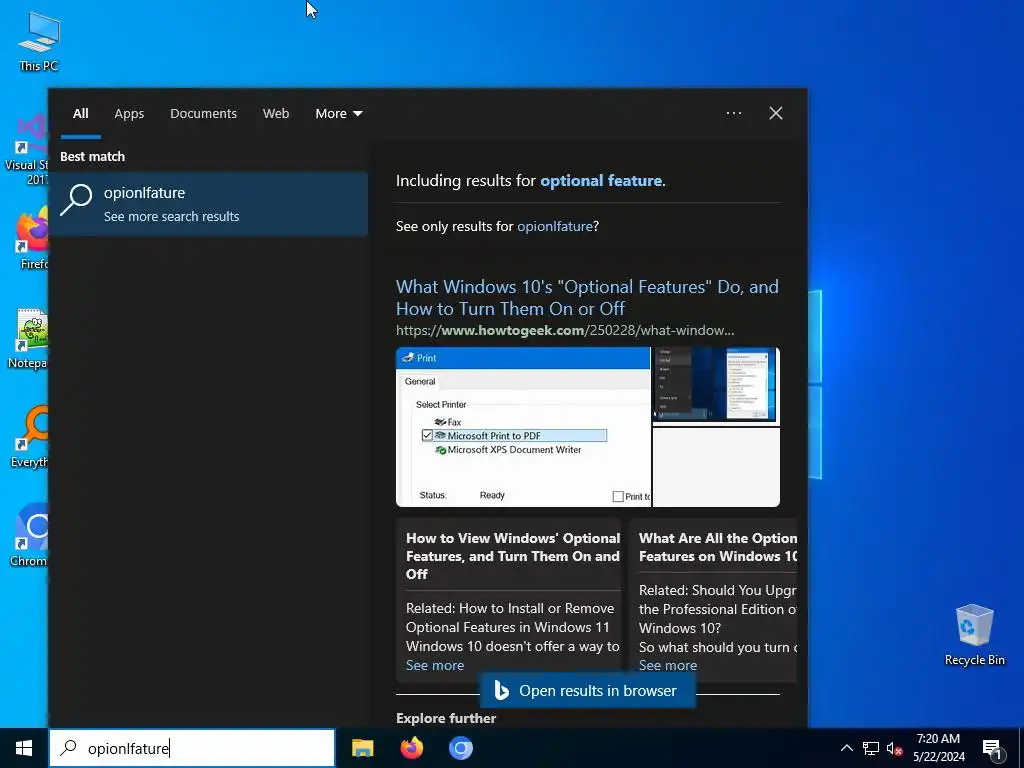Expand the More filter dropdown
This screenshot has width=1024, height=768.
click(x=338, y=114)
